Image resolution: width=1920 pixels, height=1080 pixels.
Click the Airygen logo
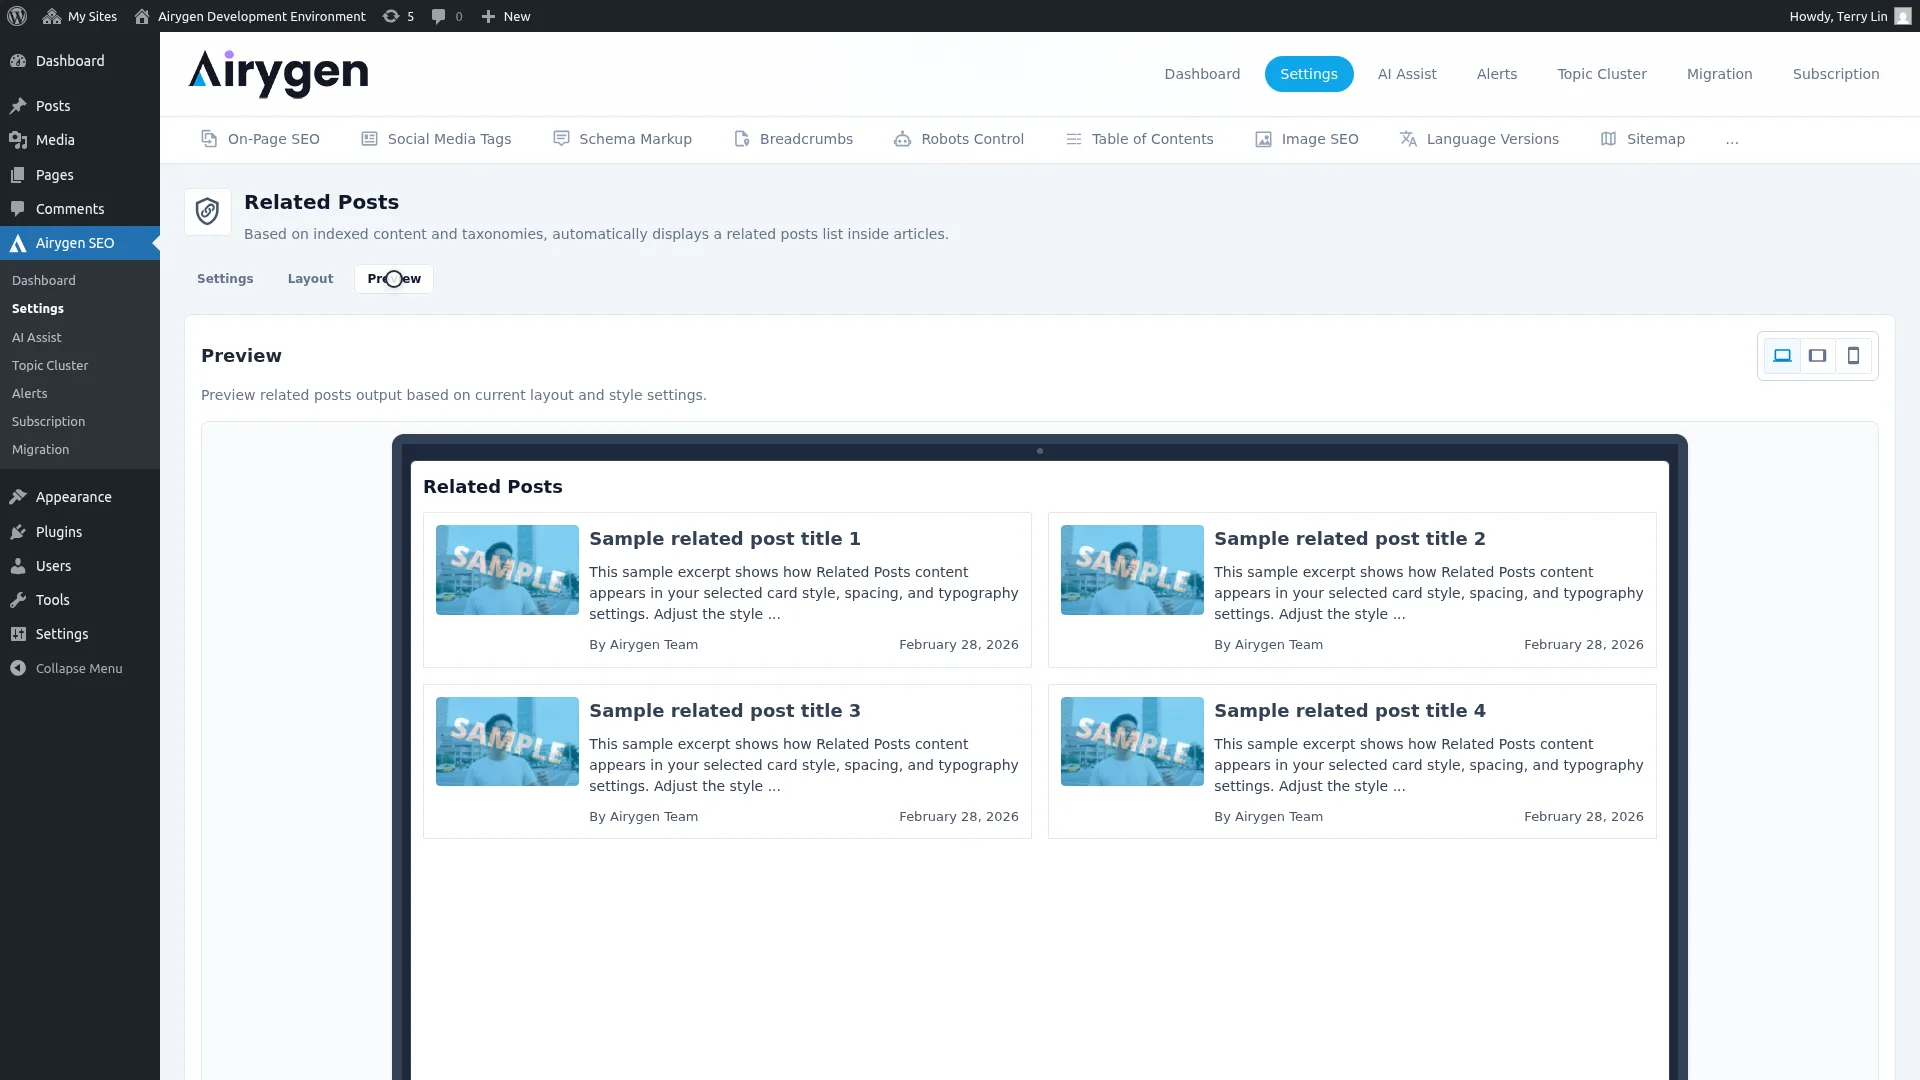tap(278, 74)
